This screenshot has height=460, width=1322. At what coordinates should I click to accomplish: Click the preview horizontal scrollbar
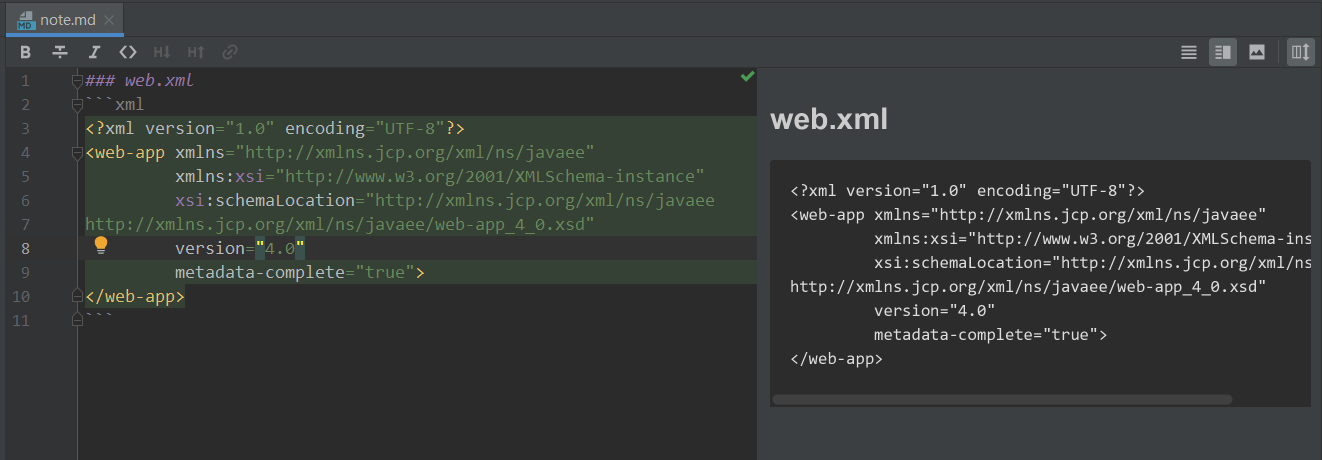click(1001, 399)
